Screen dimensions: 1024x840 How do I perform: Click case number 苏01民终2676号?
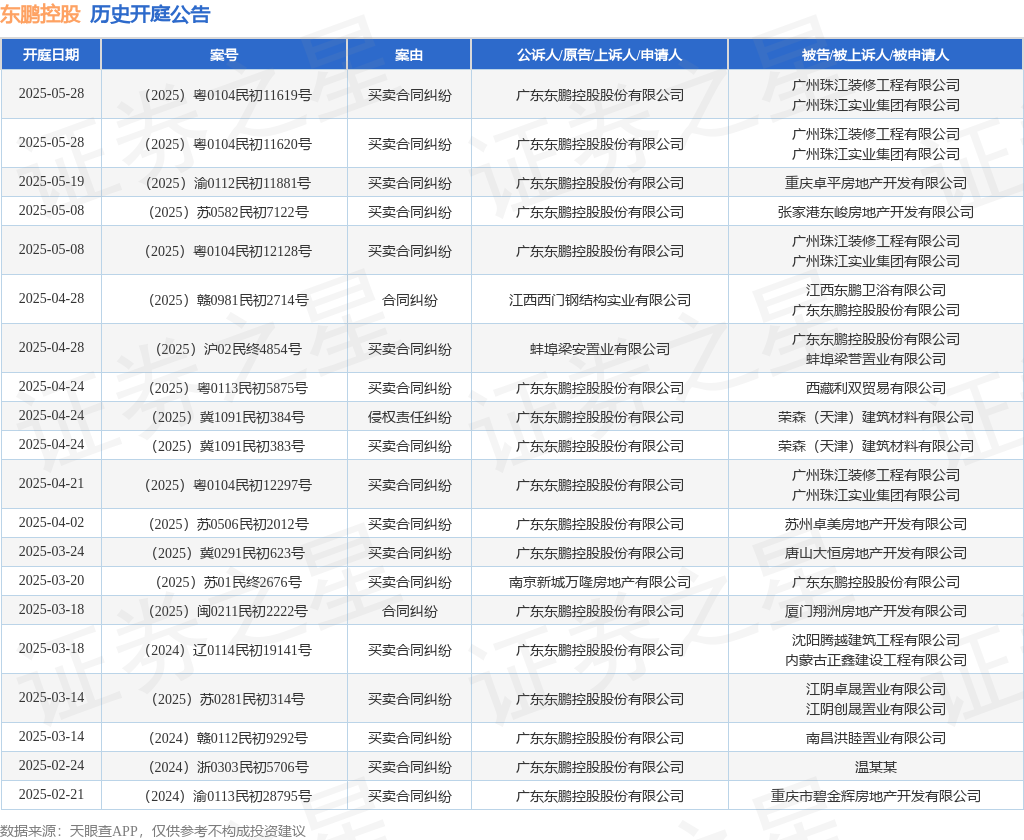coord(252,583)
